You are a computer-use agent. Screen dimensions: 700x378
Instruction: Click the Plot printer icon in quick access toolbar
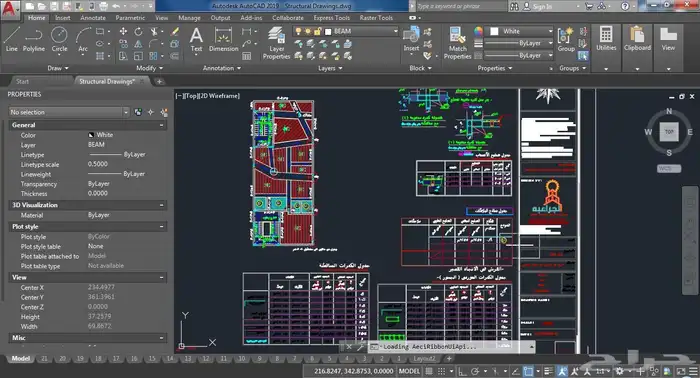coord(103,6)
